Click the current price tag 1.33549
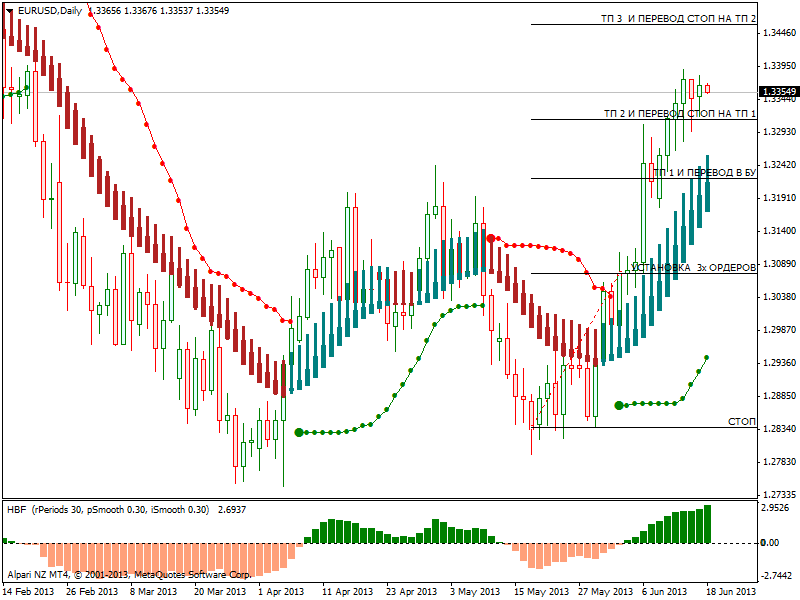 779,92
